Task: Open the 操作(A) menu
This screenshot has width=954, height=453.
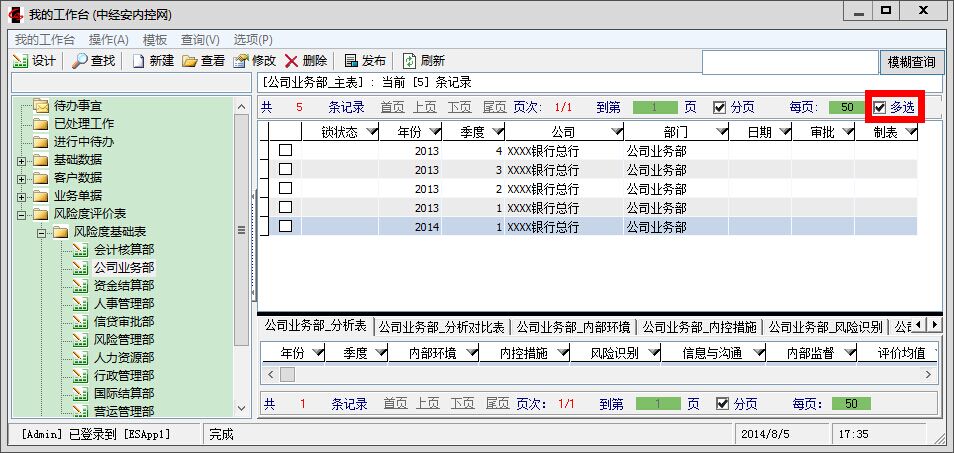Action: (108, 39)
